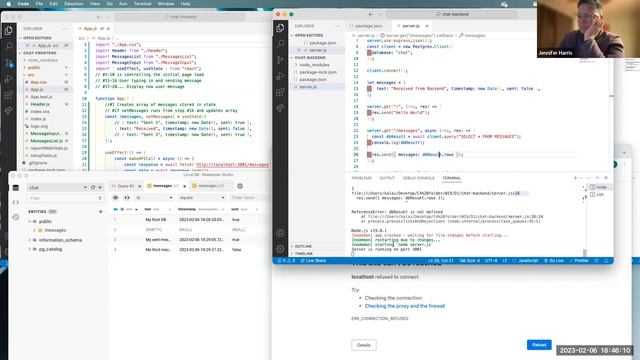Open the filter column dropdown in Beekeeper Studio
This screenshot has width=640, height=360.
(153, 198)
